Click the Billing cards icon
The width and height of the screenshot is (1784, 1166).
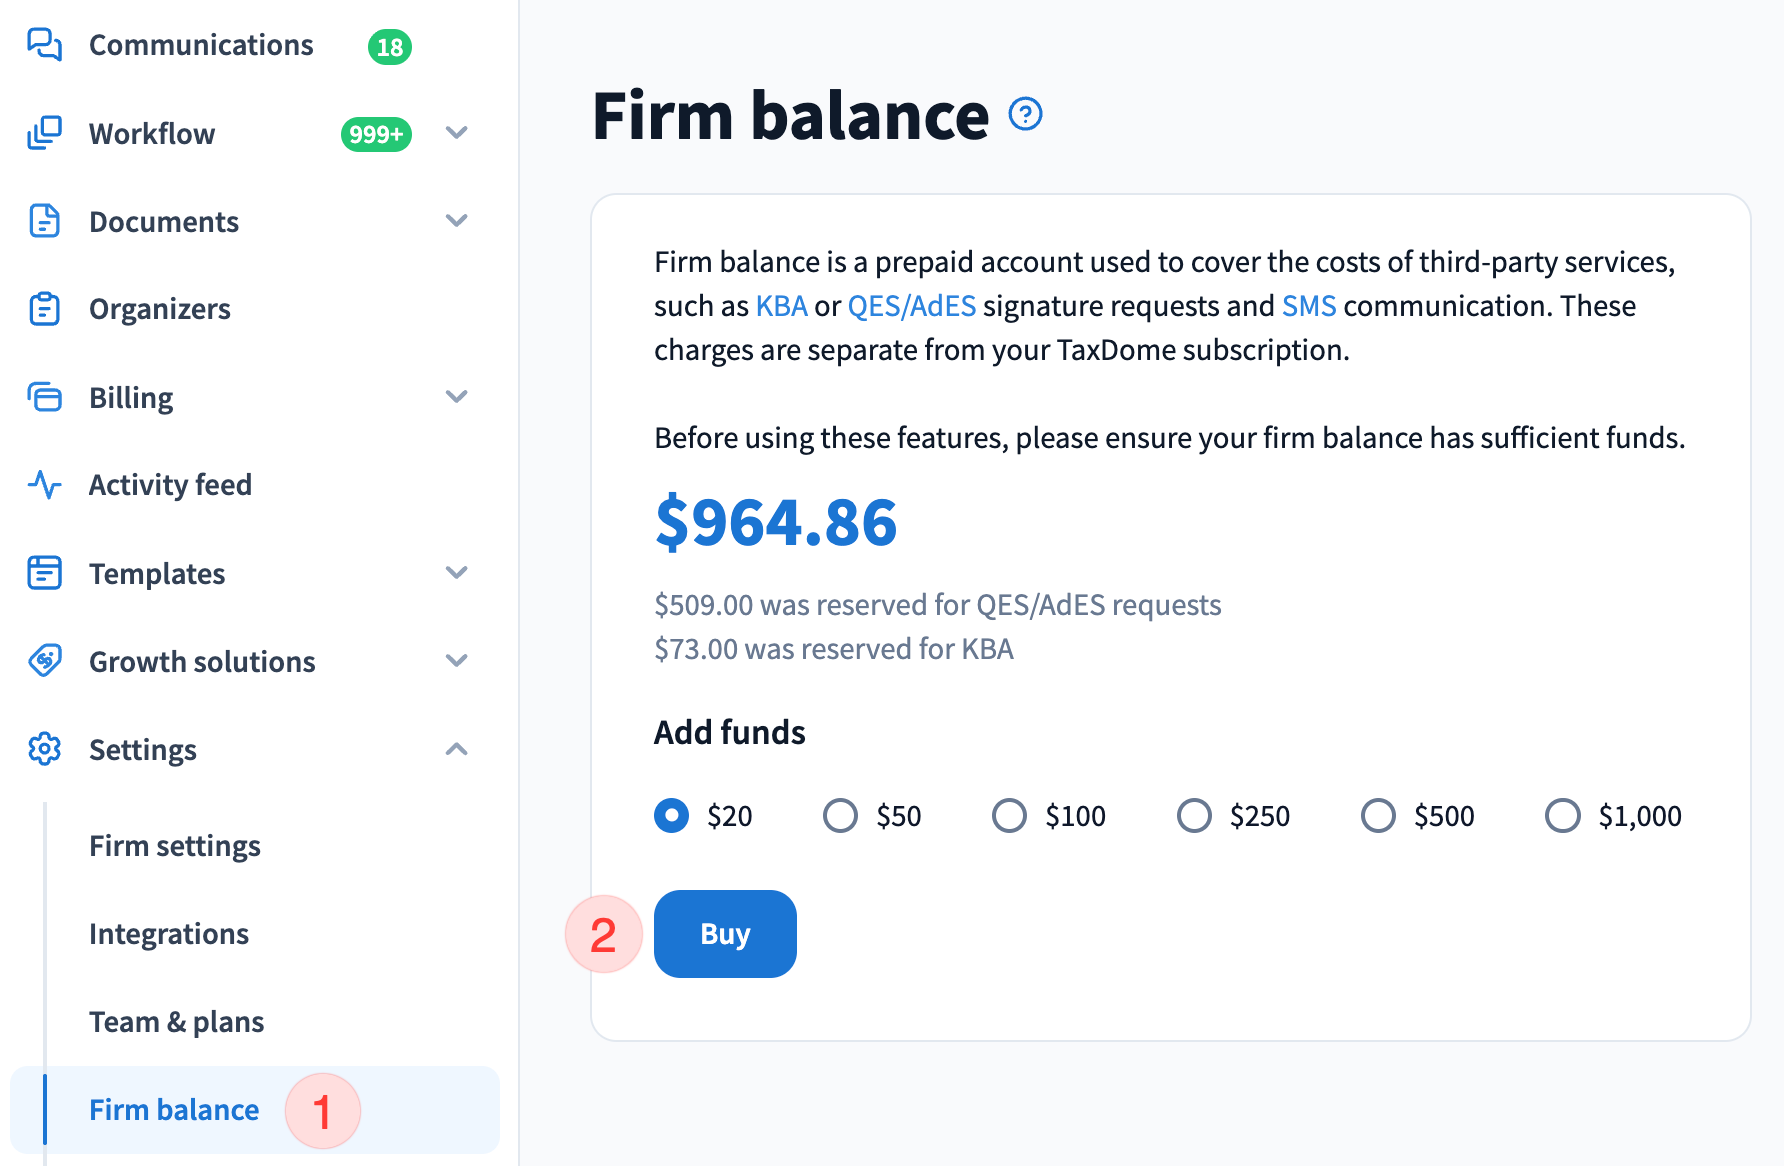point(44,397)
